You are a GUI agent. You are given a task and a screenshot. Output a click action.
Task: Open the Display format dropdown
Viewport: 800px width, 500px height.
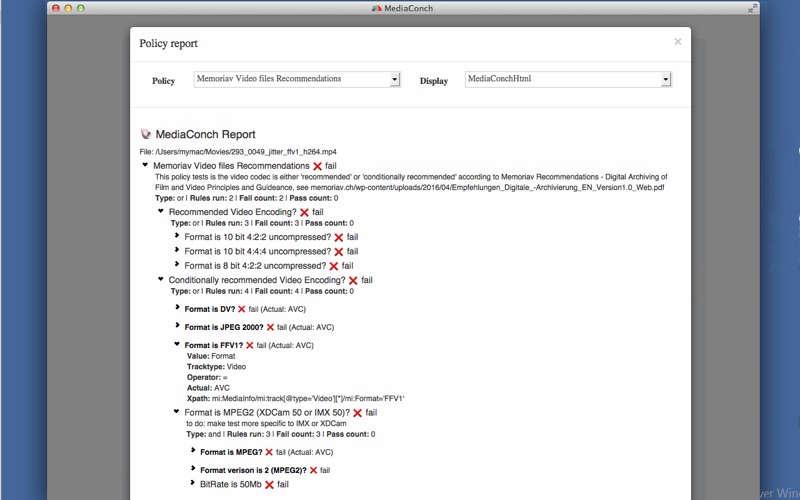tap(568, 79)
